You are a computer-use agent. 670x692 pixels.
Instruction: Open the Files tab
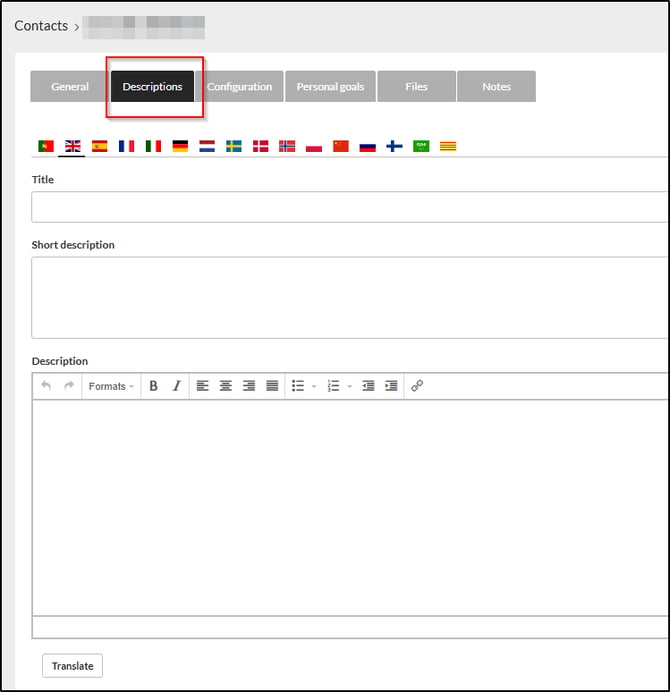[416, 87]
